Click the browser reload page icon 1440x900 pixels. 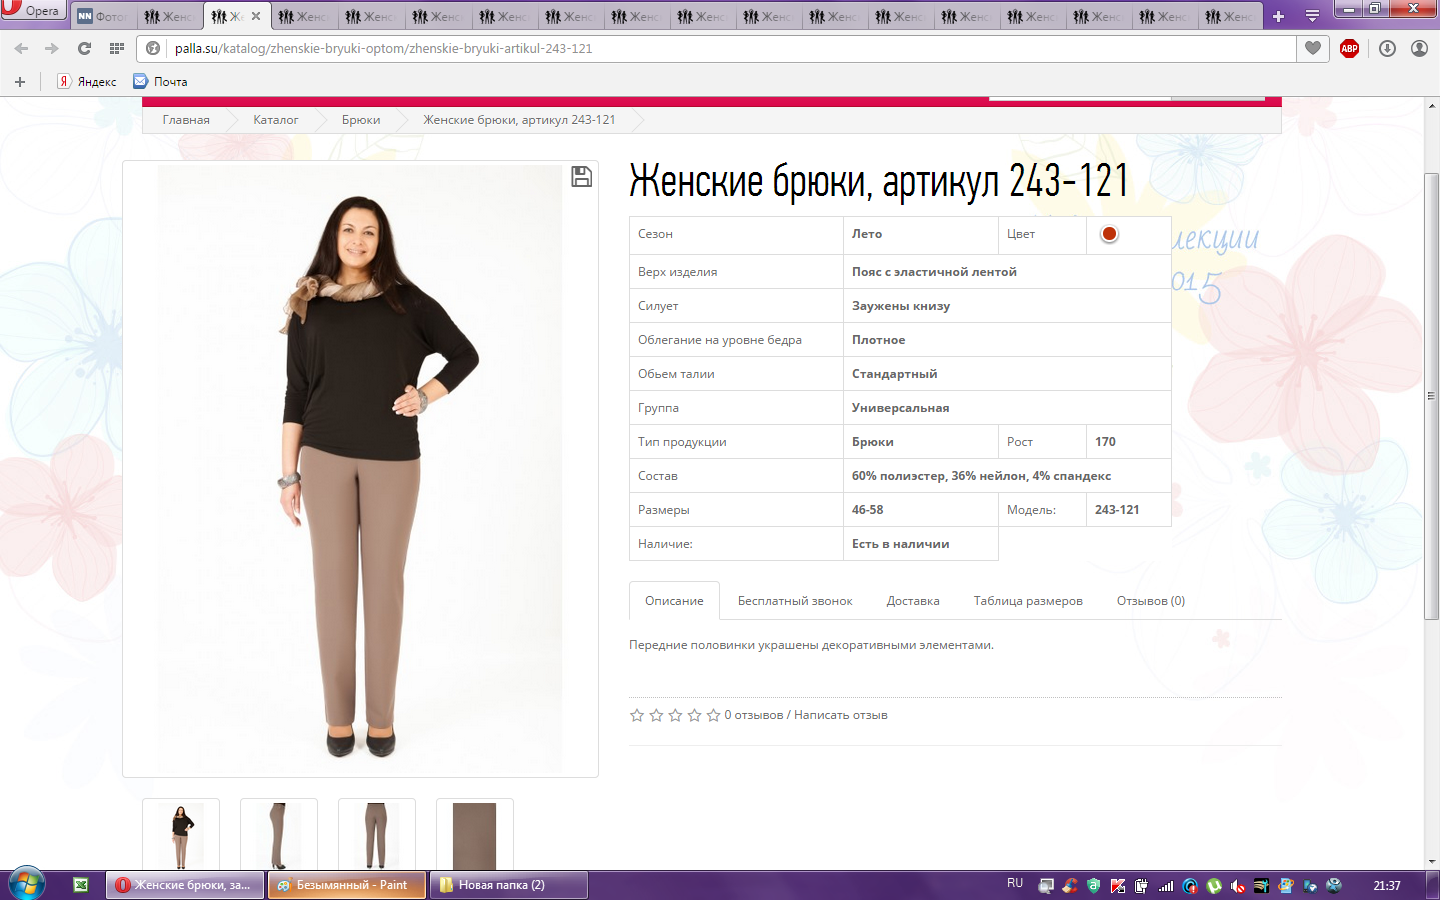tap(84, 48)
